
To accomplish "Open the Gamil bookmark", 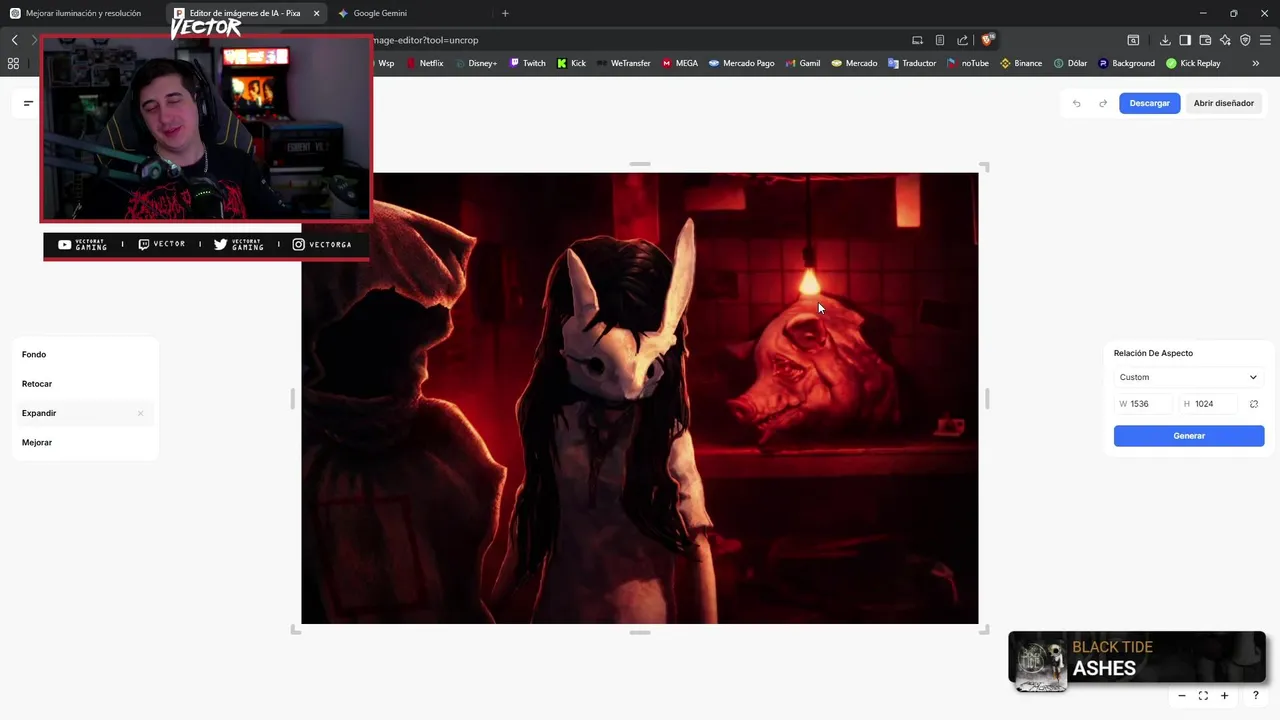I will click(x=802, y=63).
